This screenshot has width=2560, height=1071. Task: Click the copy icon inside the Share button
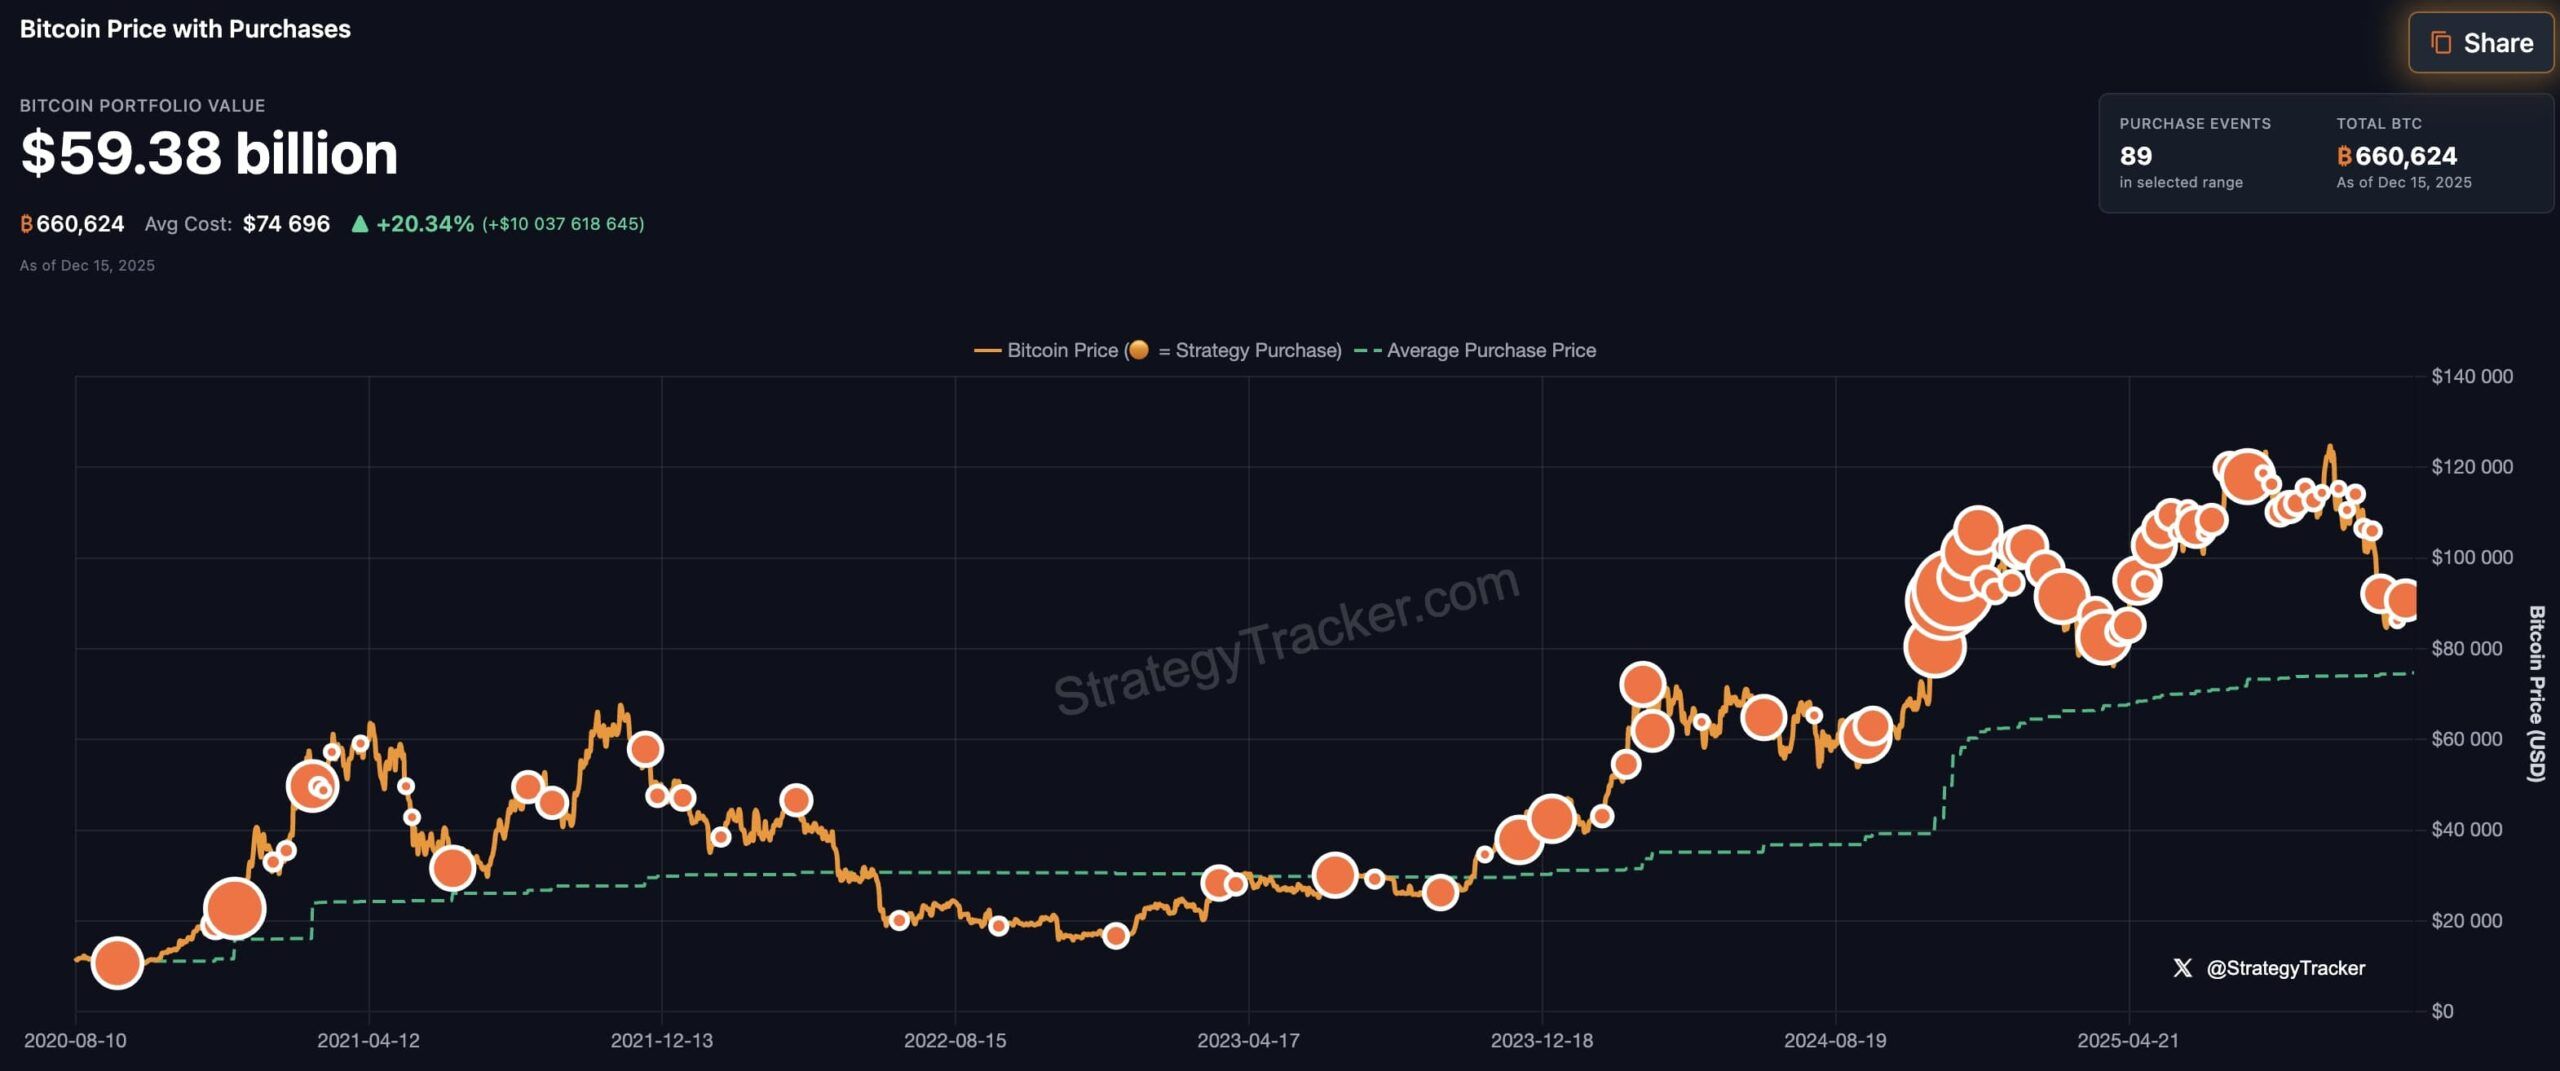pyautogui.click(x=2440, y=43)
